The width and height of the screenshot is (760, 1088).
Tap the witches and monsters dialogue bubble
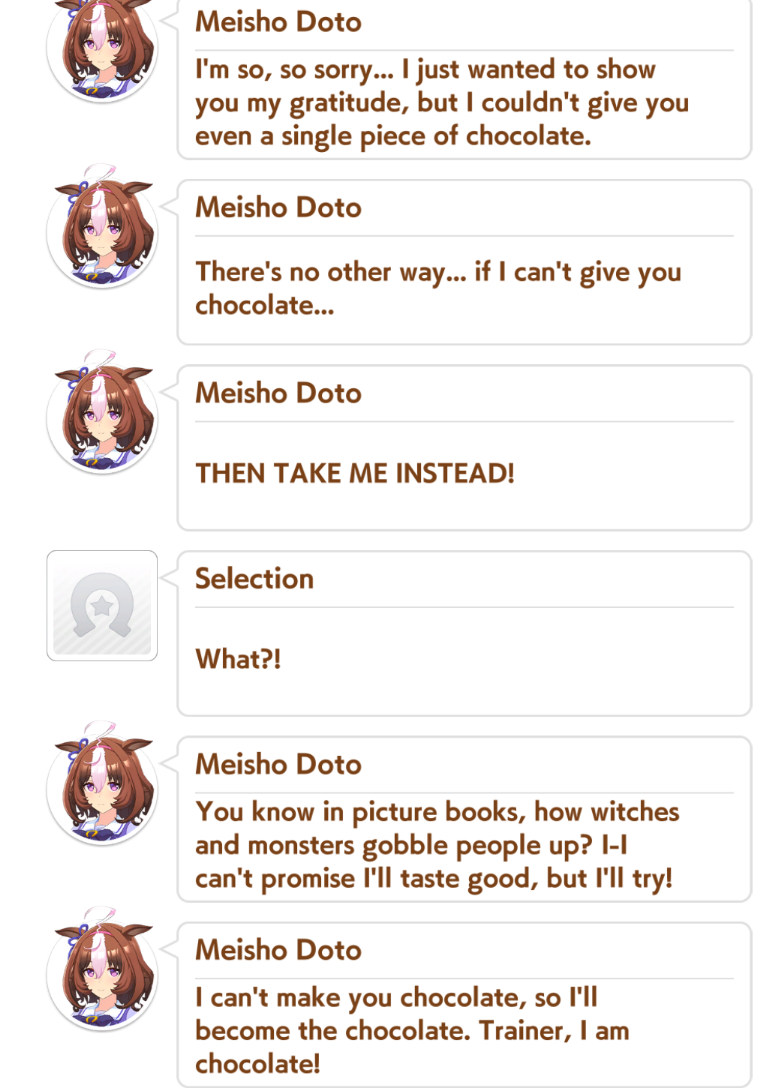[464, 819]
